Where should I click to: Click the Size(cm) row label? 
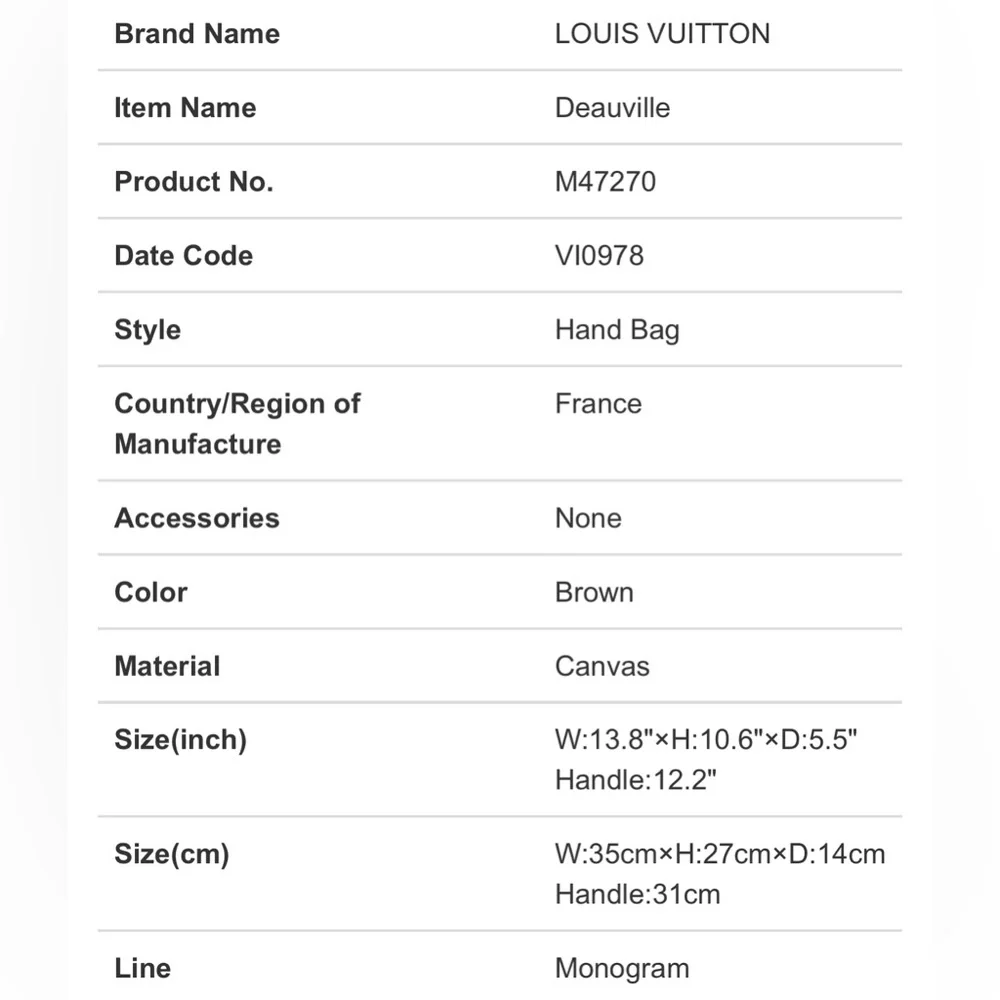(171, 855)
